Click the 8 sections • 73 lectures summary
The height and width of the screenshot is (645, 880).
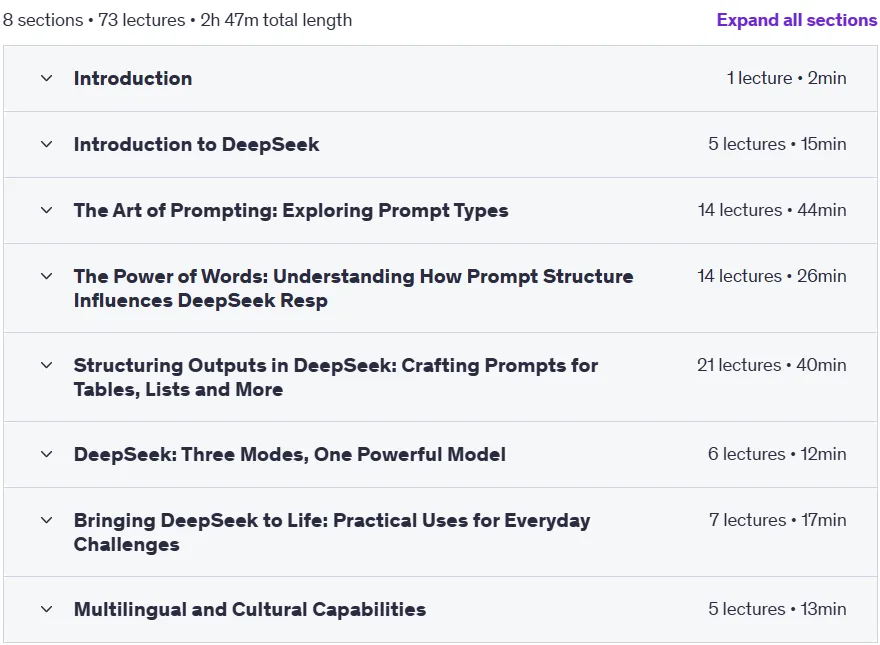(177, 20)
